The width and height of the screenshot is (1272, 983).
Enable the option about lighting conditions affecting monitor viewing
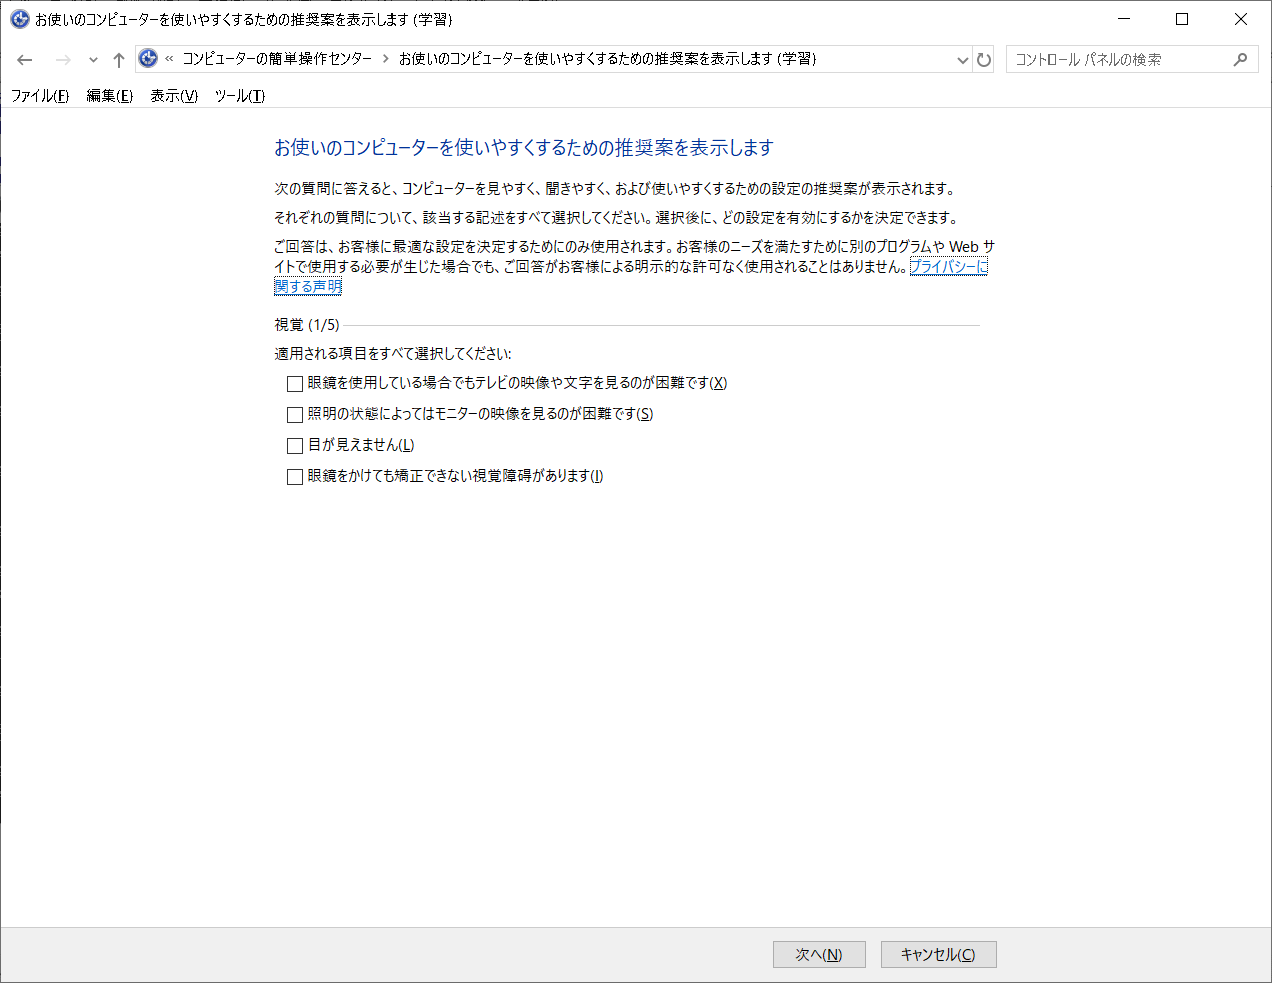click(x=295, y=414)
